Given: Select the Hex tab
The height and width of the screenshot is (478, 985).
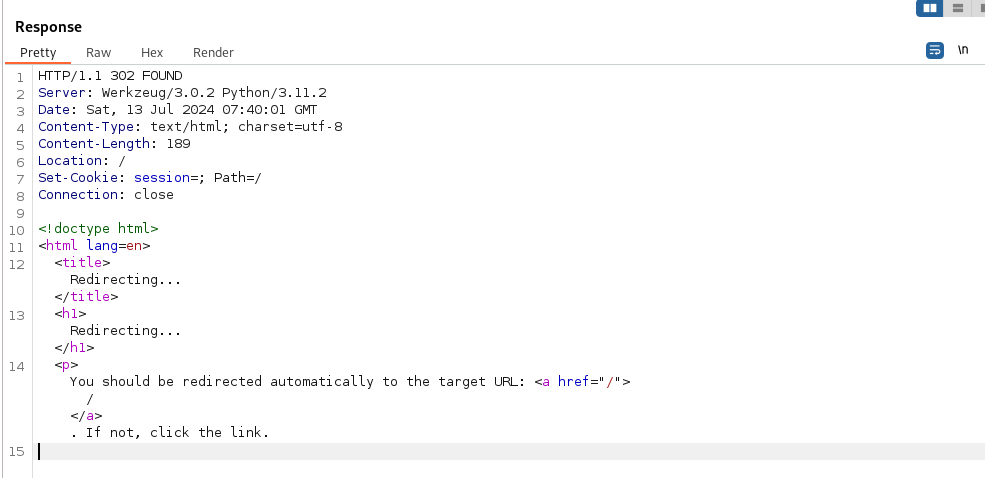Looking at the screenshot, I should pos(152,52).
